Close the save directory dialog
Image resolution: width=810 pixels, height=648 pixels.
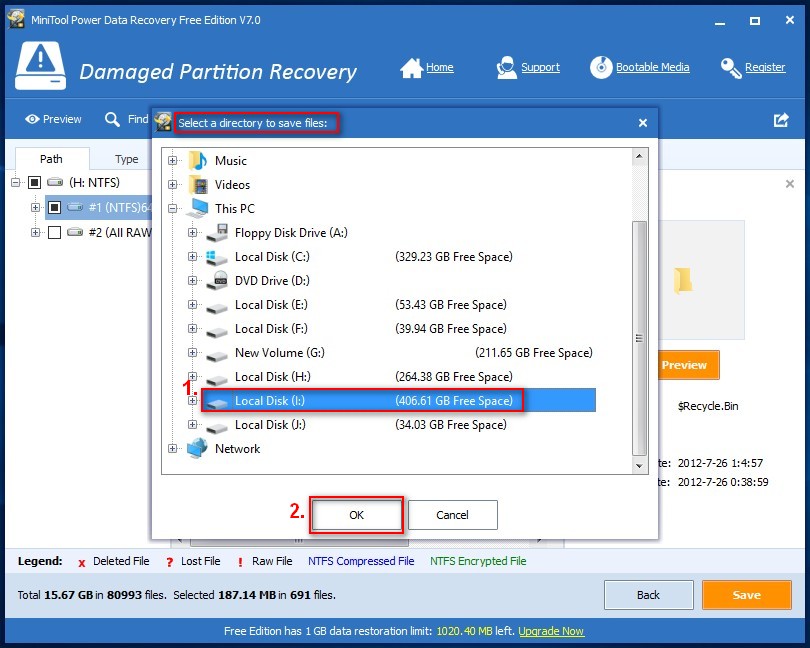[x=643, y=123]
